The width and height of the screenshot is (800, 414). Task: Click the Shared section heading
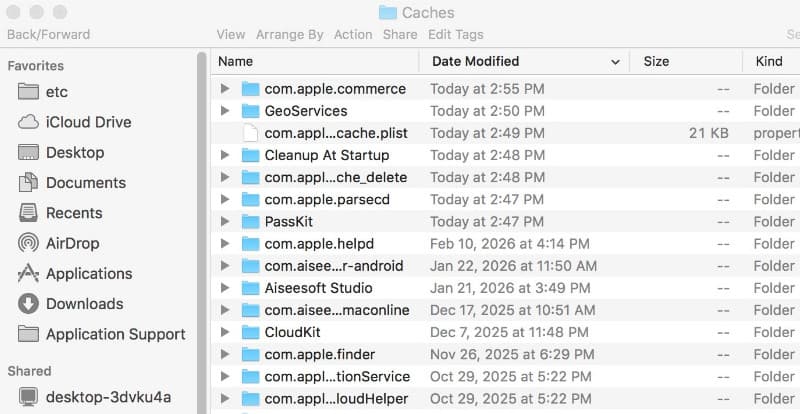click(29, 371)
